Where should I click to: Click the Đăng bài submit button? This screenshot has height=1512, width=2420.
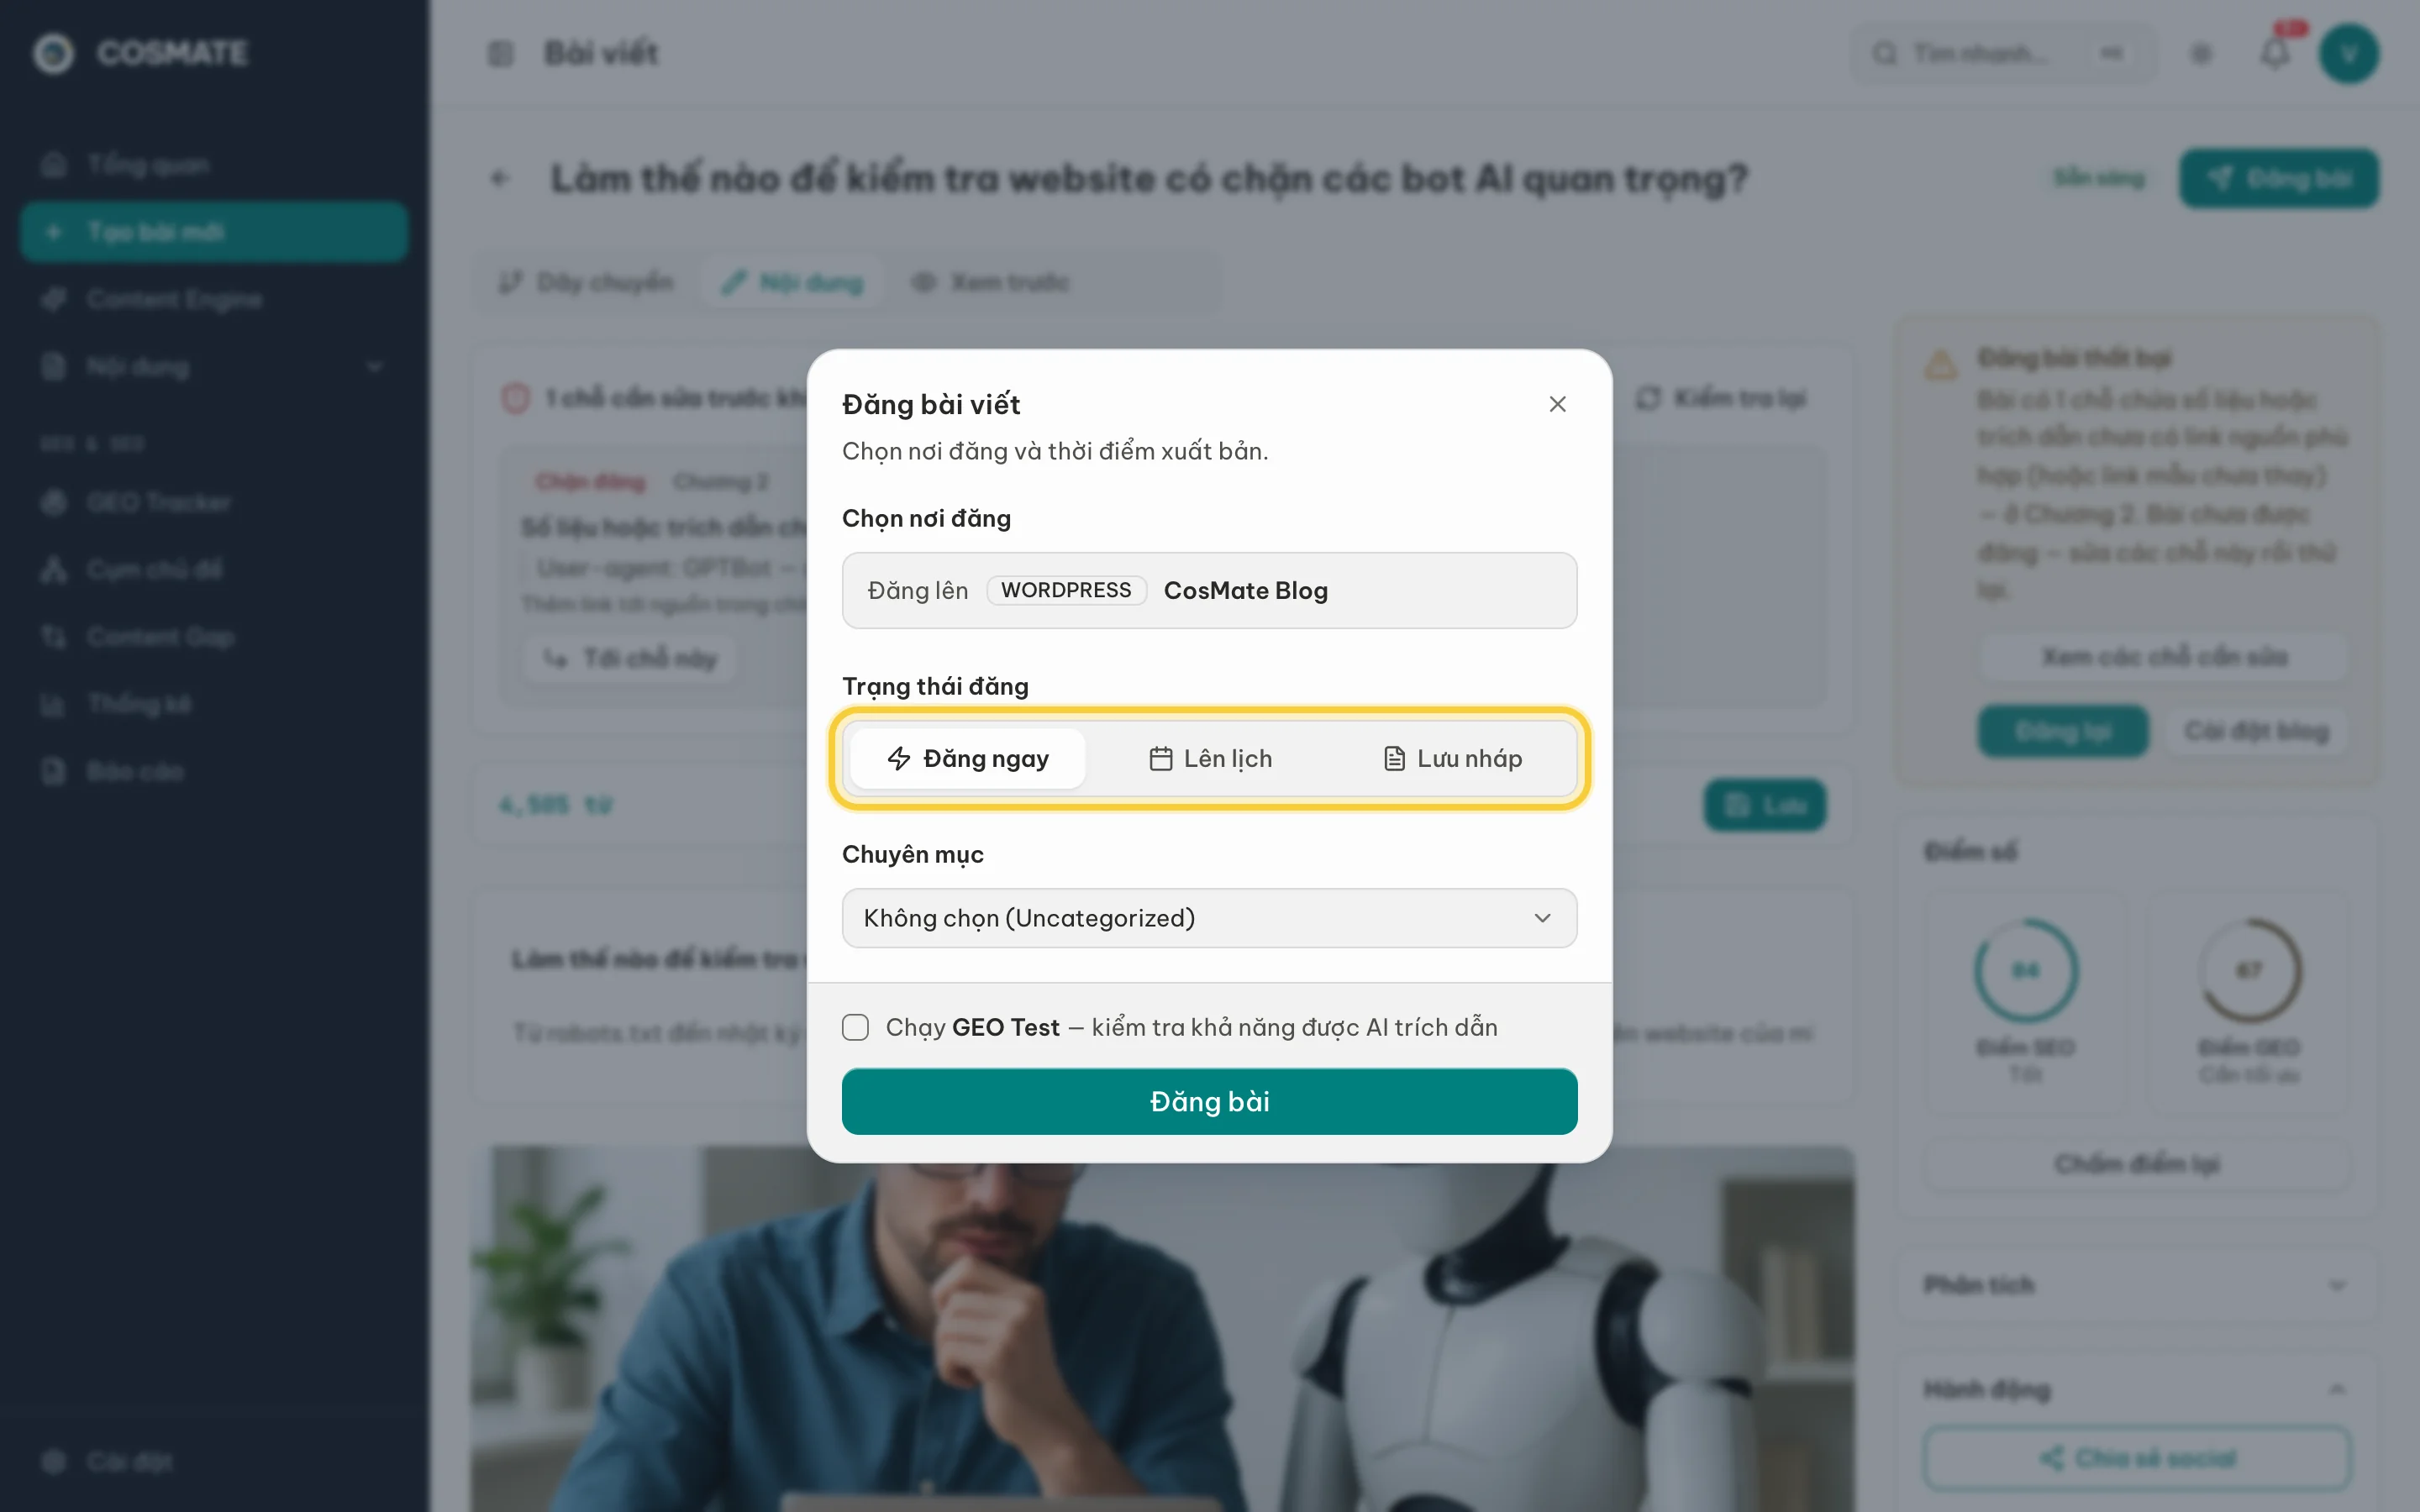point(1209,1101)
